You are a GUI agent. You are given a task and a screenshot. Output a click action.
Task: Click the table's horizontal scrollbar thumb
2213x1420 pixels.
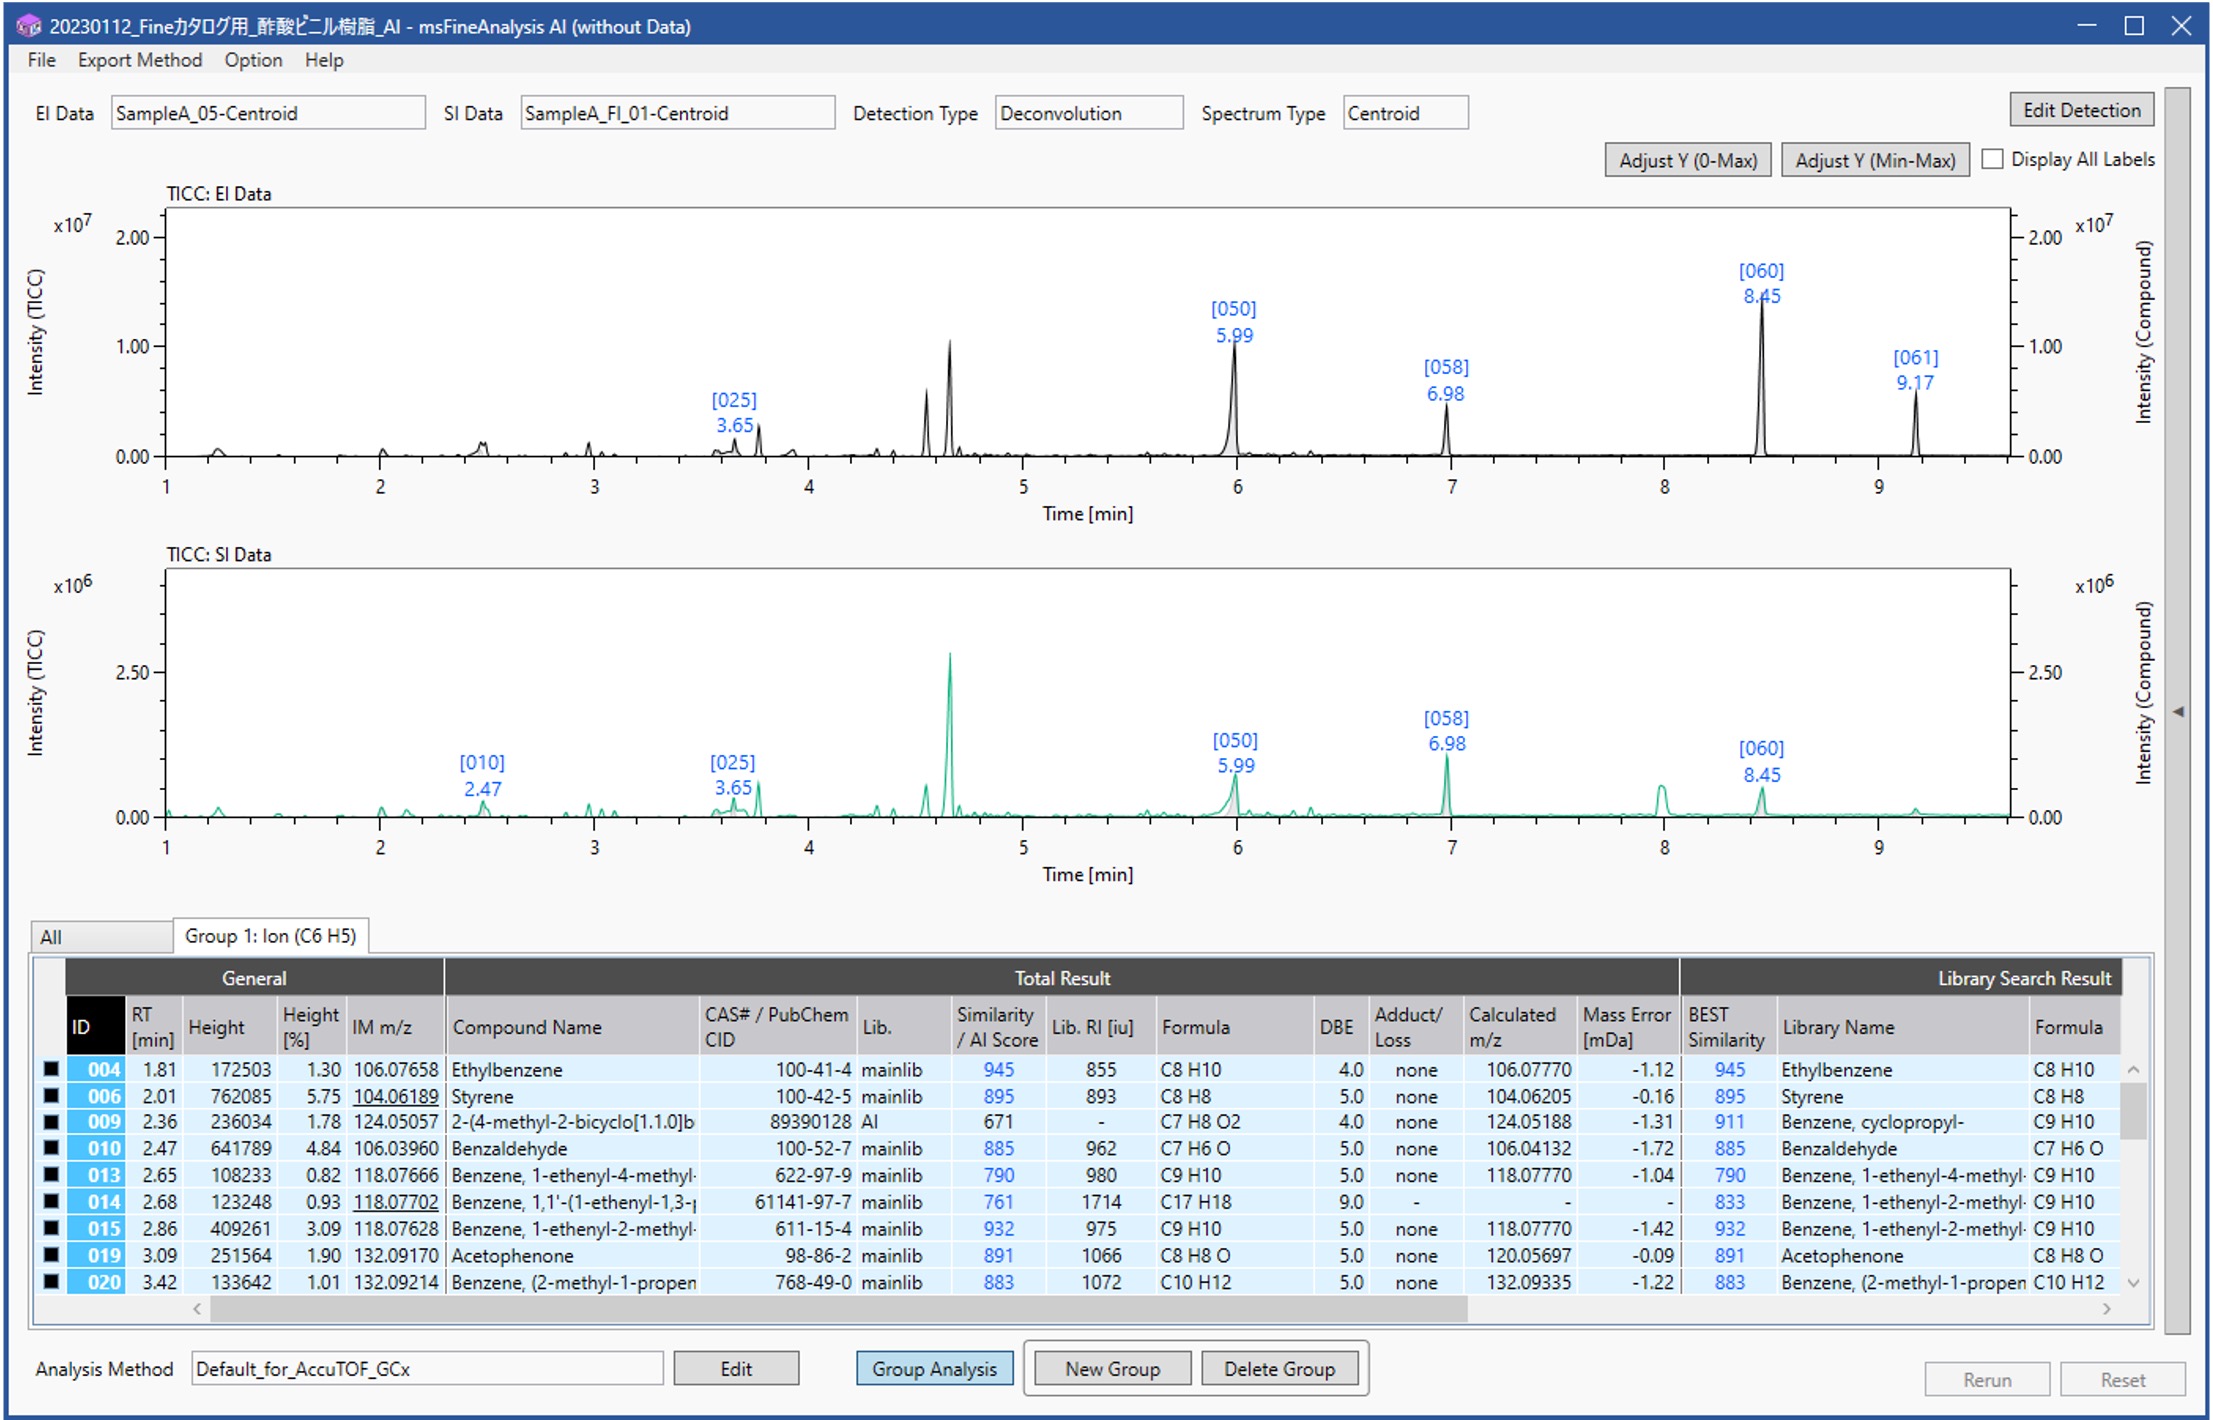[x=838, y=1308]
